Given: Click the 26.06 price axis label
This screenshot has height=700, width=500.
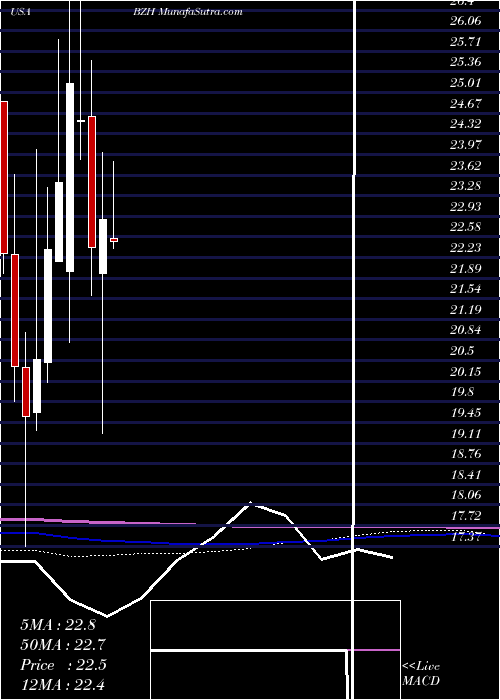Looking at the screenshot, I should tap(466, 21).
